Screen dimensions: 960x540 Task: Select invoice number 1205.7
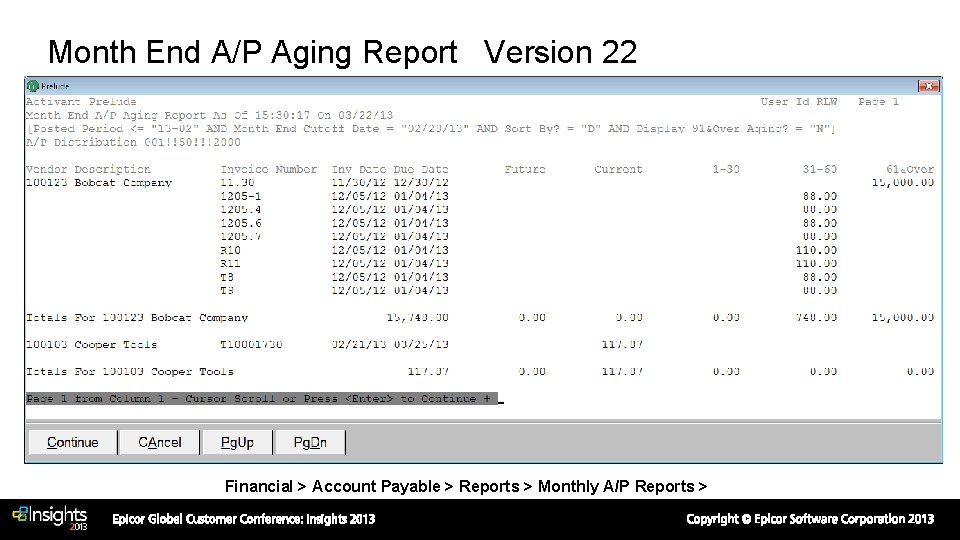click(x=241, y=236)
